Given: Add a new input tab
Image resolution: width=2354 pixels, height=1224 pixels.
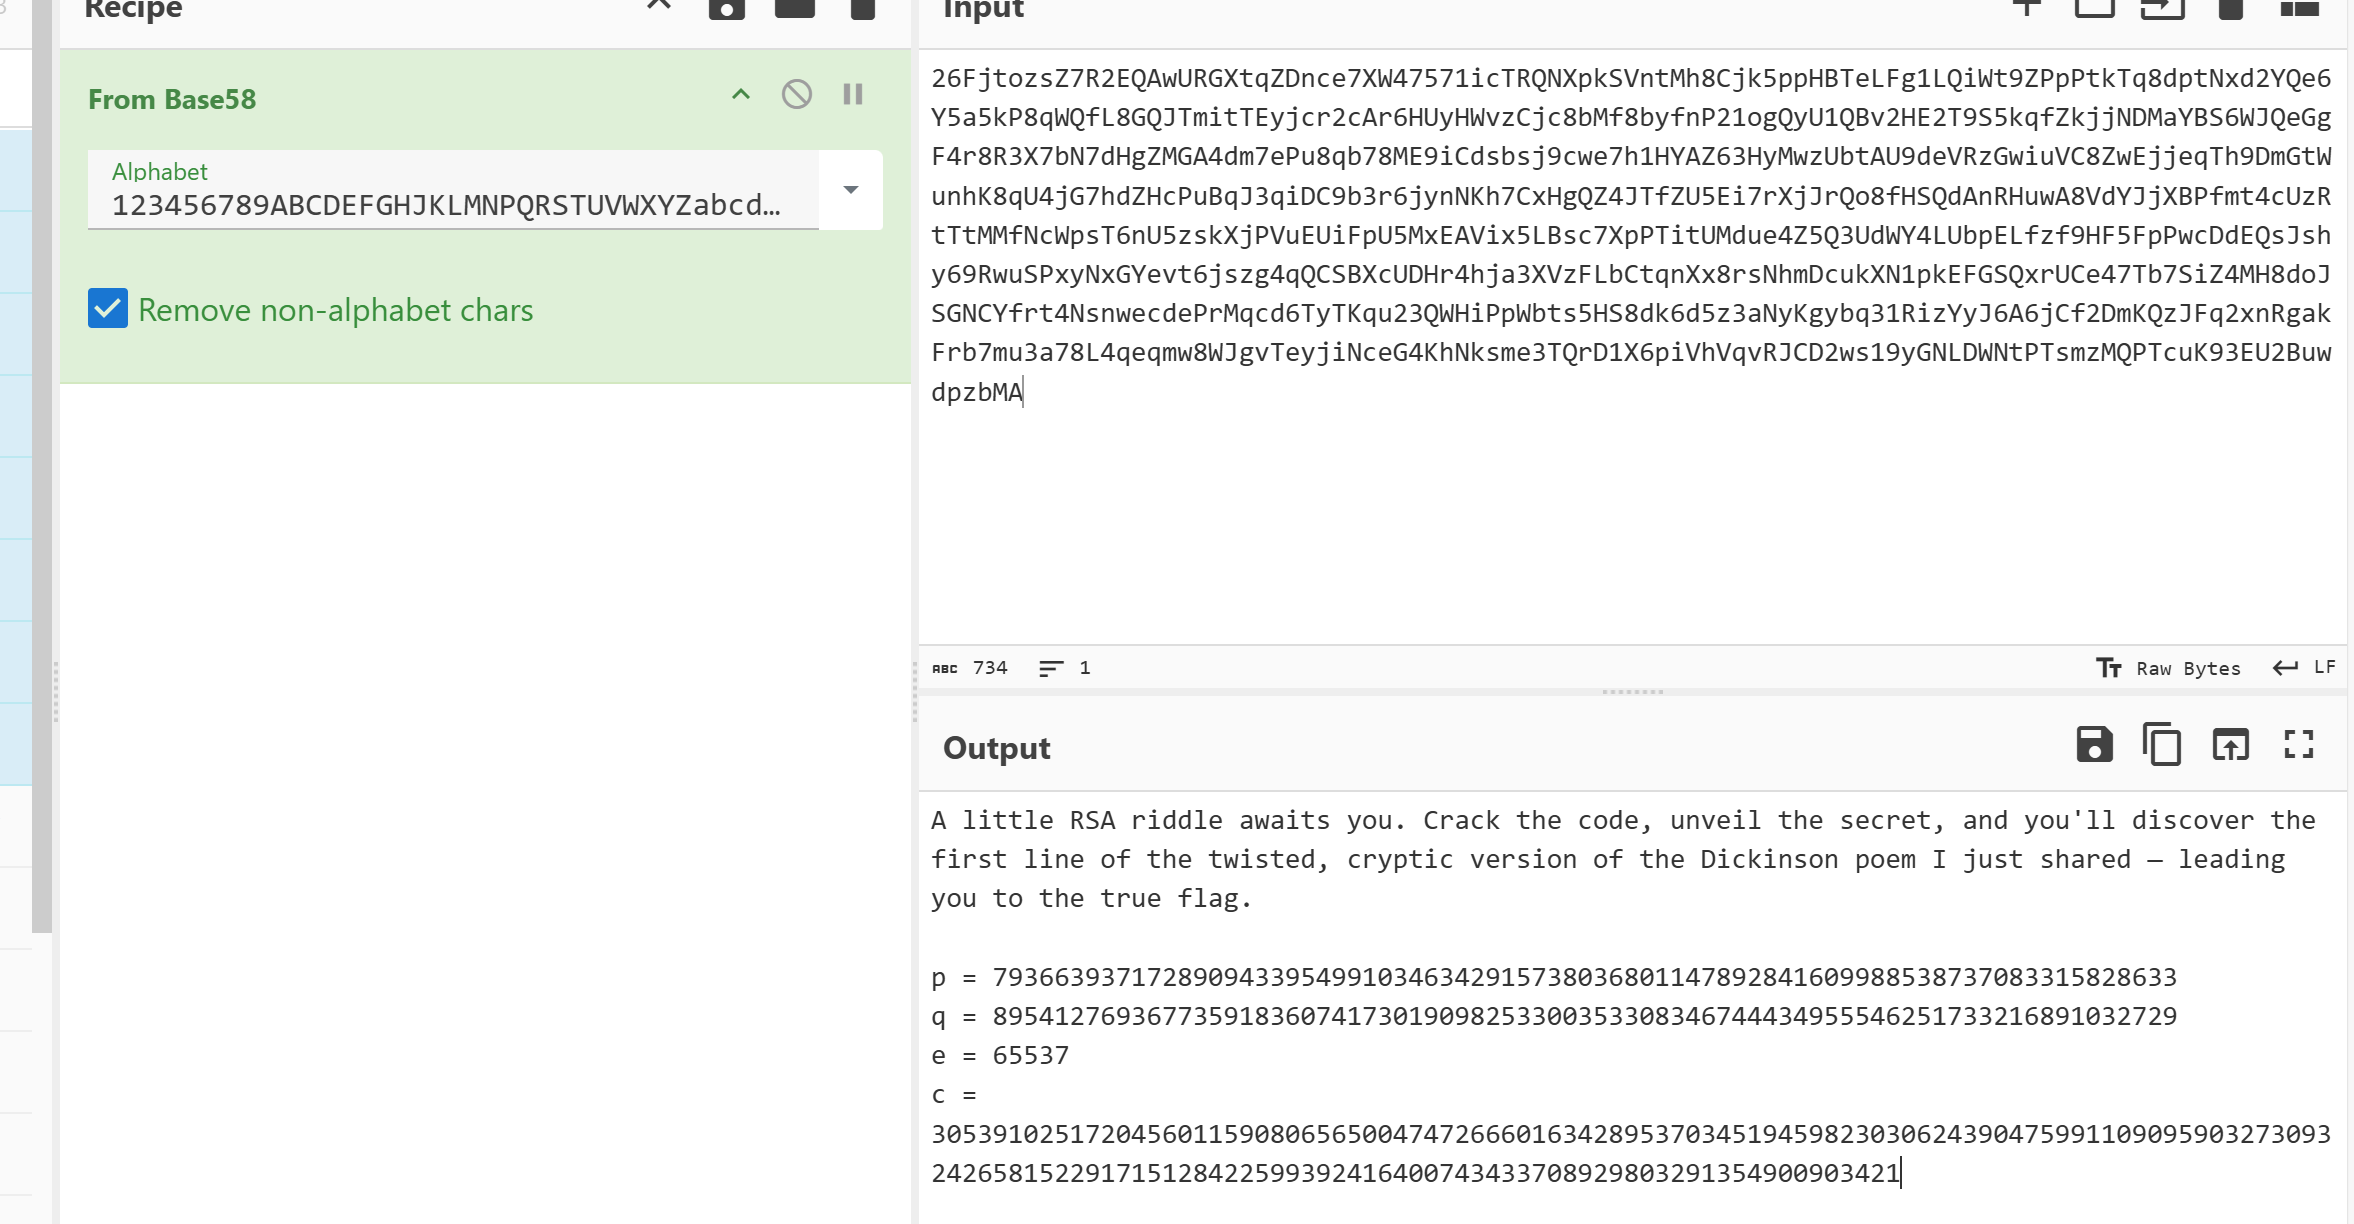Looking at the screenshot, I should [x=2027, y=9].
